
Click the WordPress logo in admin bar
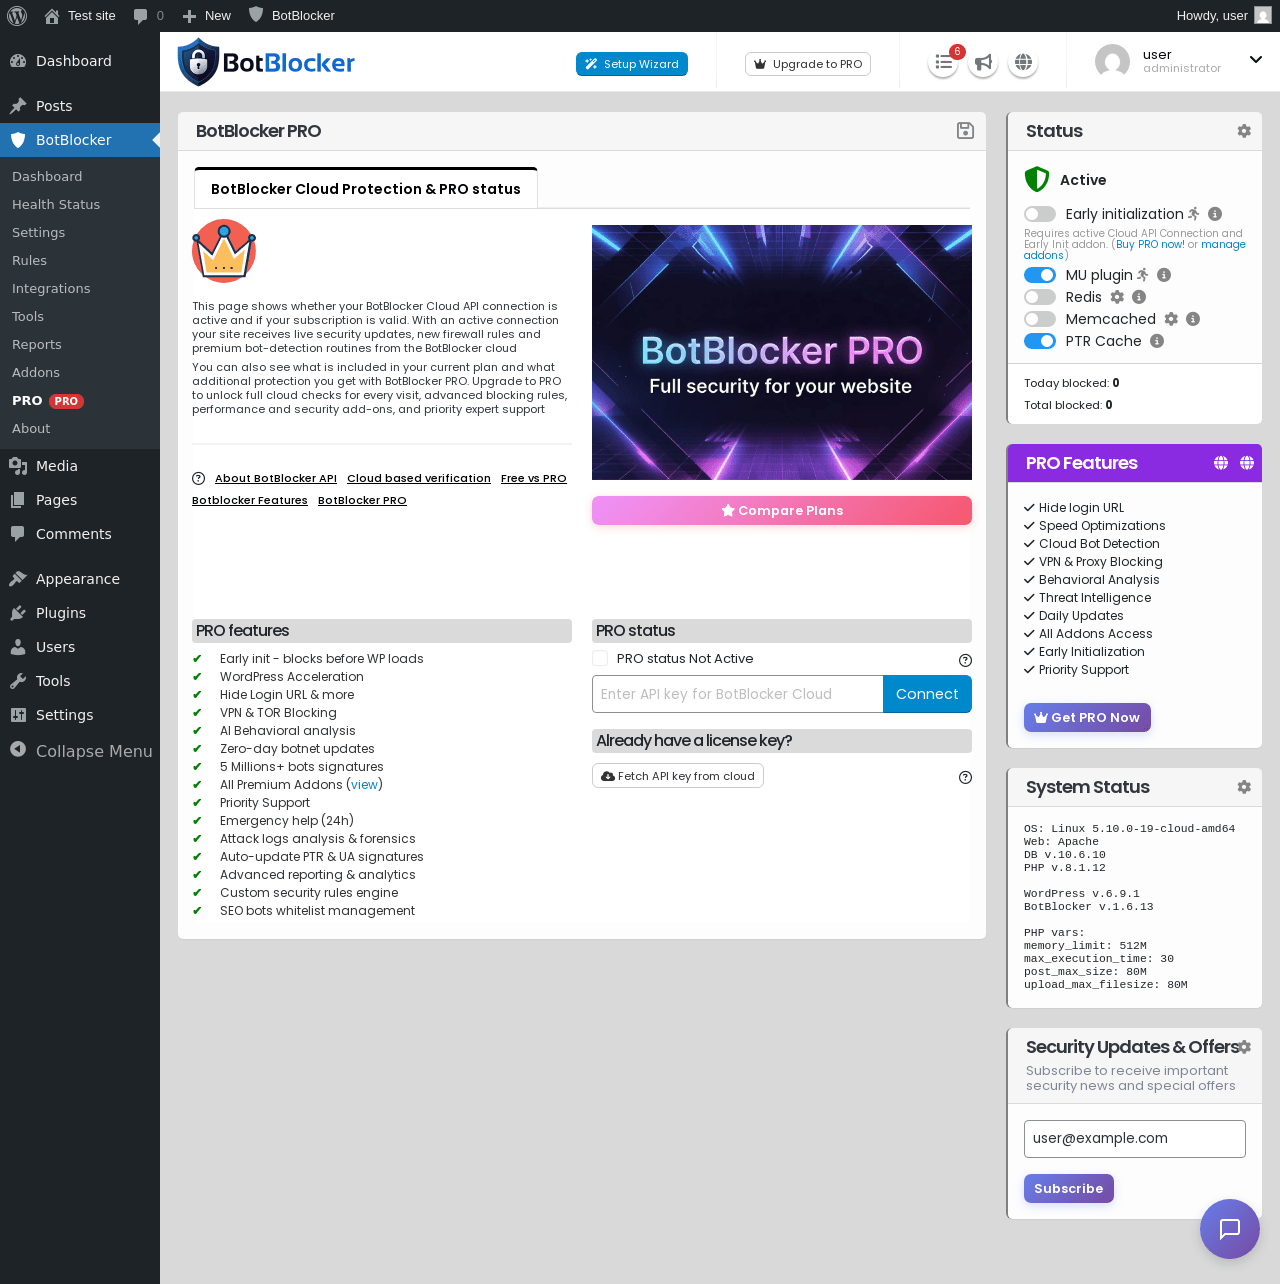17,16
